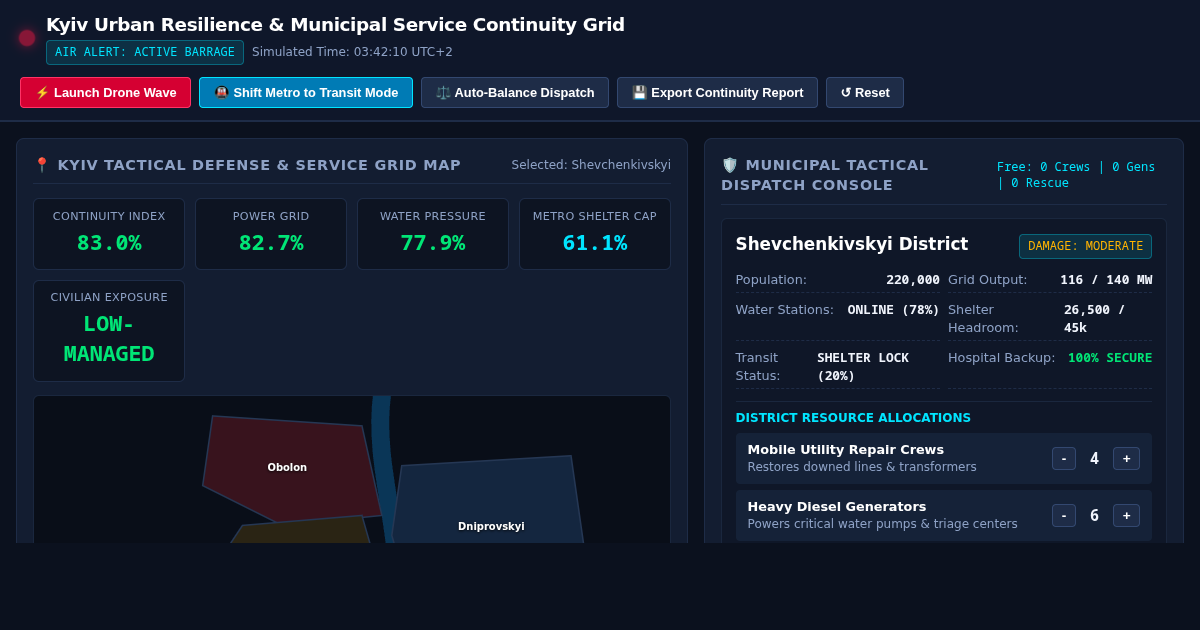Viewport: 1200px width, 630px height.
Task: Click the Free crews, gens, rescue summary
Action: (1076, 175)
